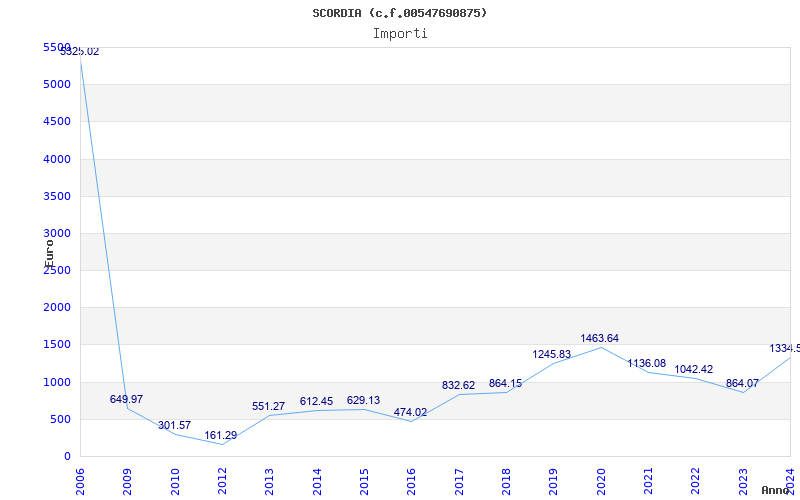Click the Euro axis title
The height and width of the screenshot is (500, 800).
pos(49,253)
